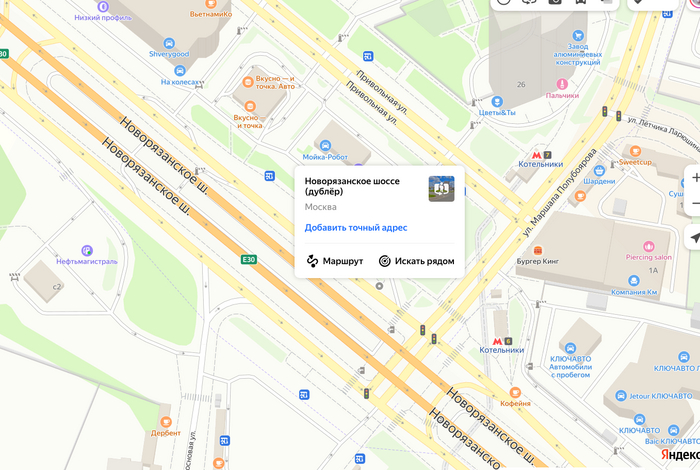Click Искать рядом search nearby button
This screenshot has width=700, height=470.
coord(417,261)
